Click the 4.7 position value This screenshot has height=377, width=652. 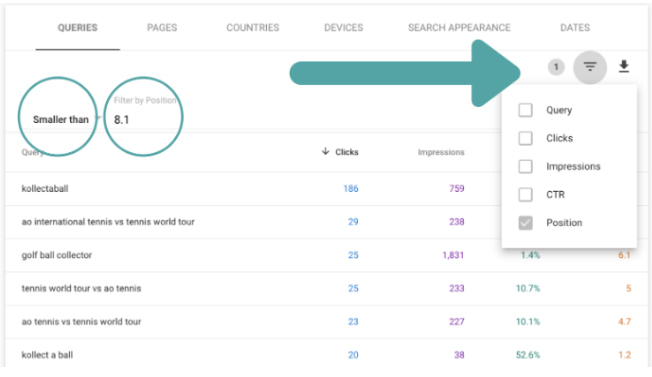[625, 322]
